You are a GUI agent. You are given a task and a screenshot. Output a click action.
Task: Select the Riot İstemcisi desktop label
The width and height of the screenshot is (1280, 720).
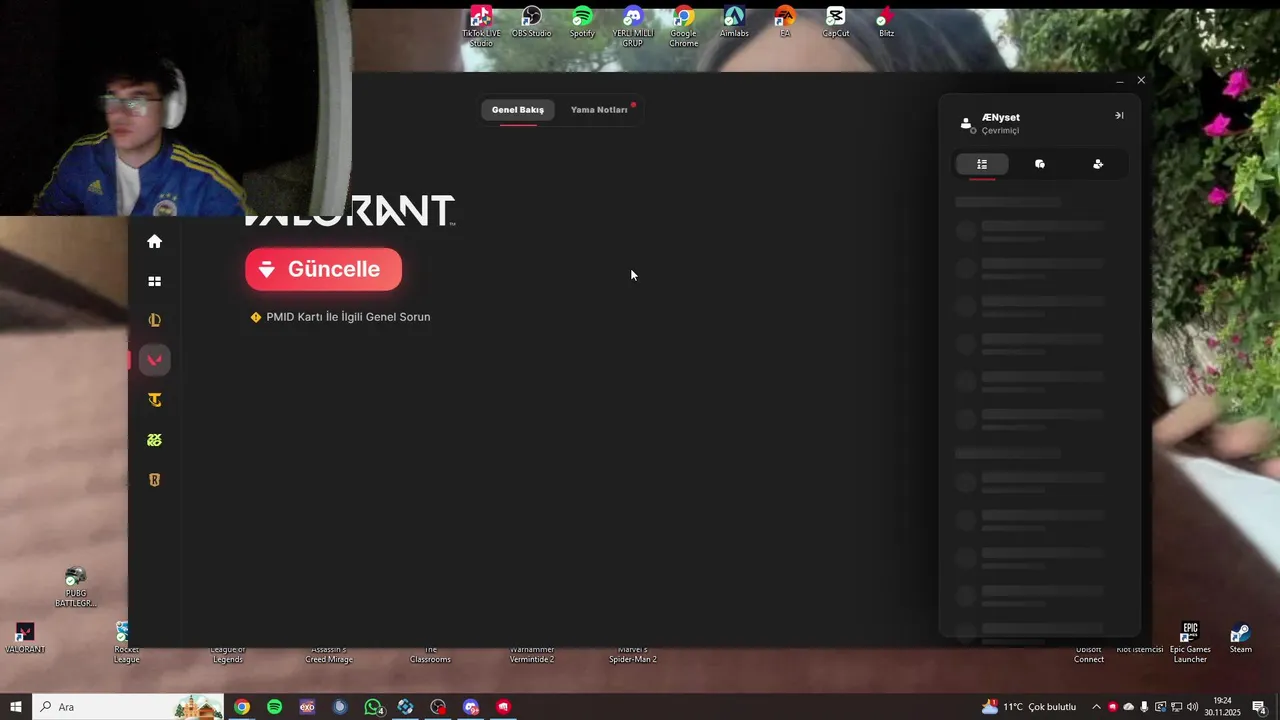pos(1140,650)
